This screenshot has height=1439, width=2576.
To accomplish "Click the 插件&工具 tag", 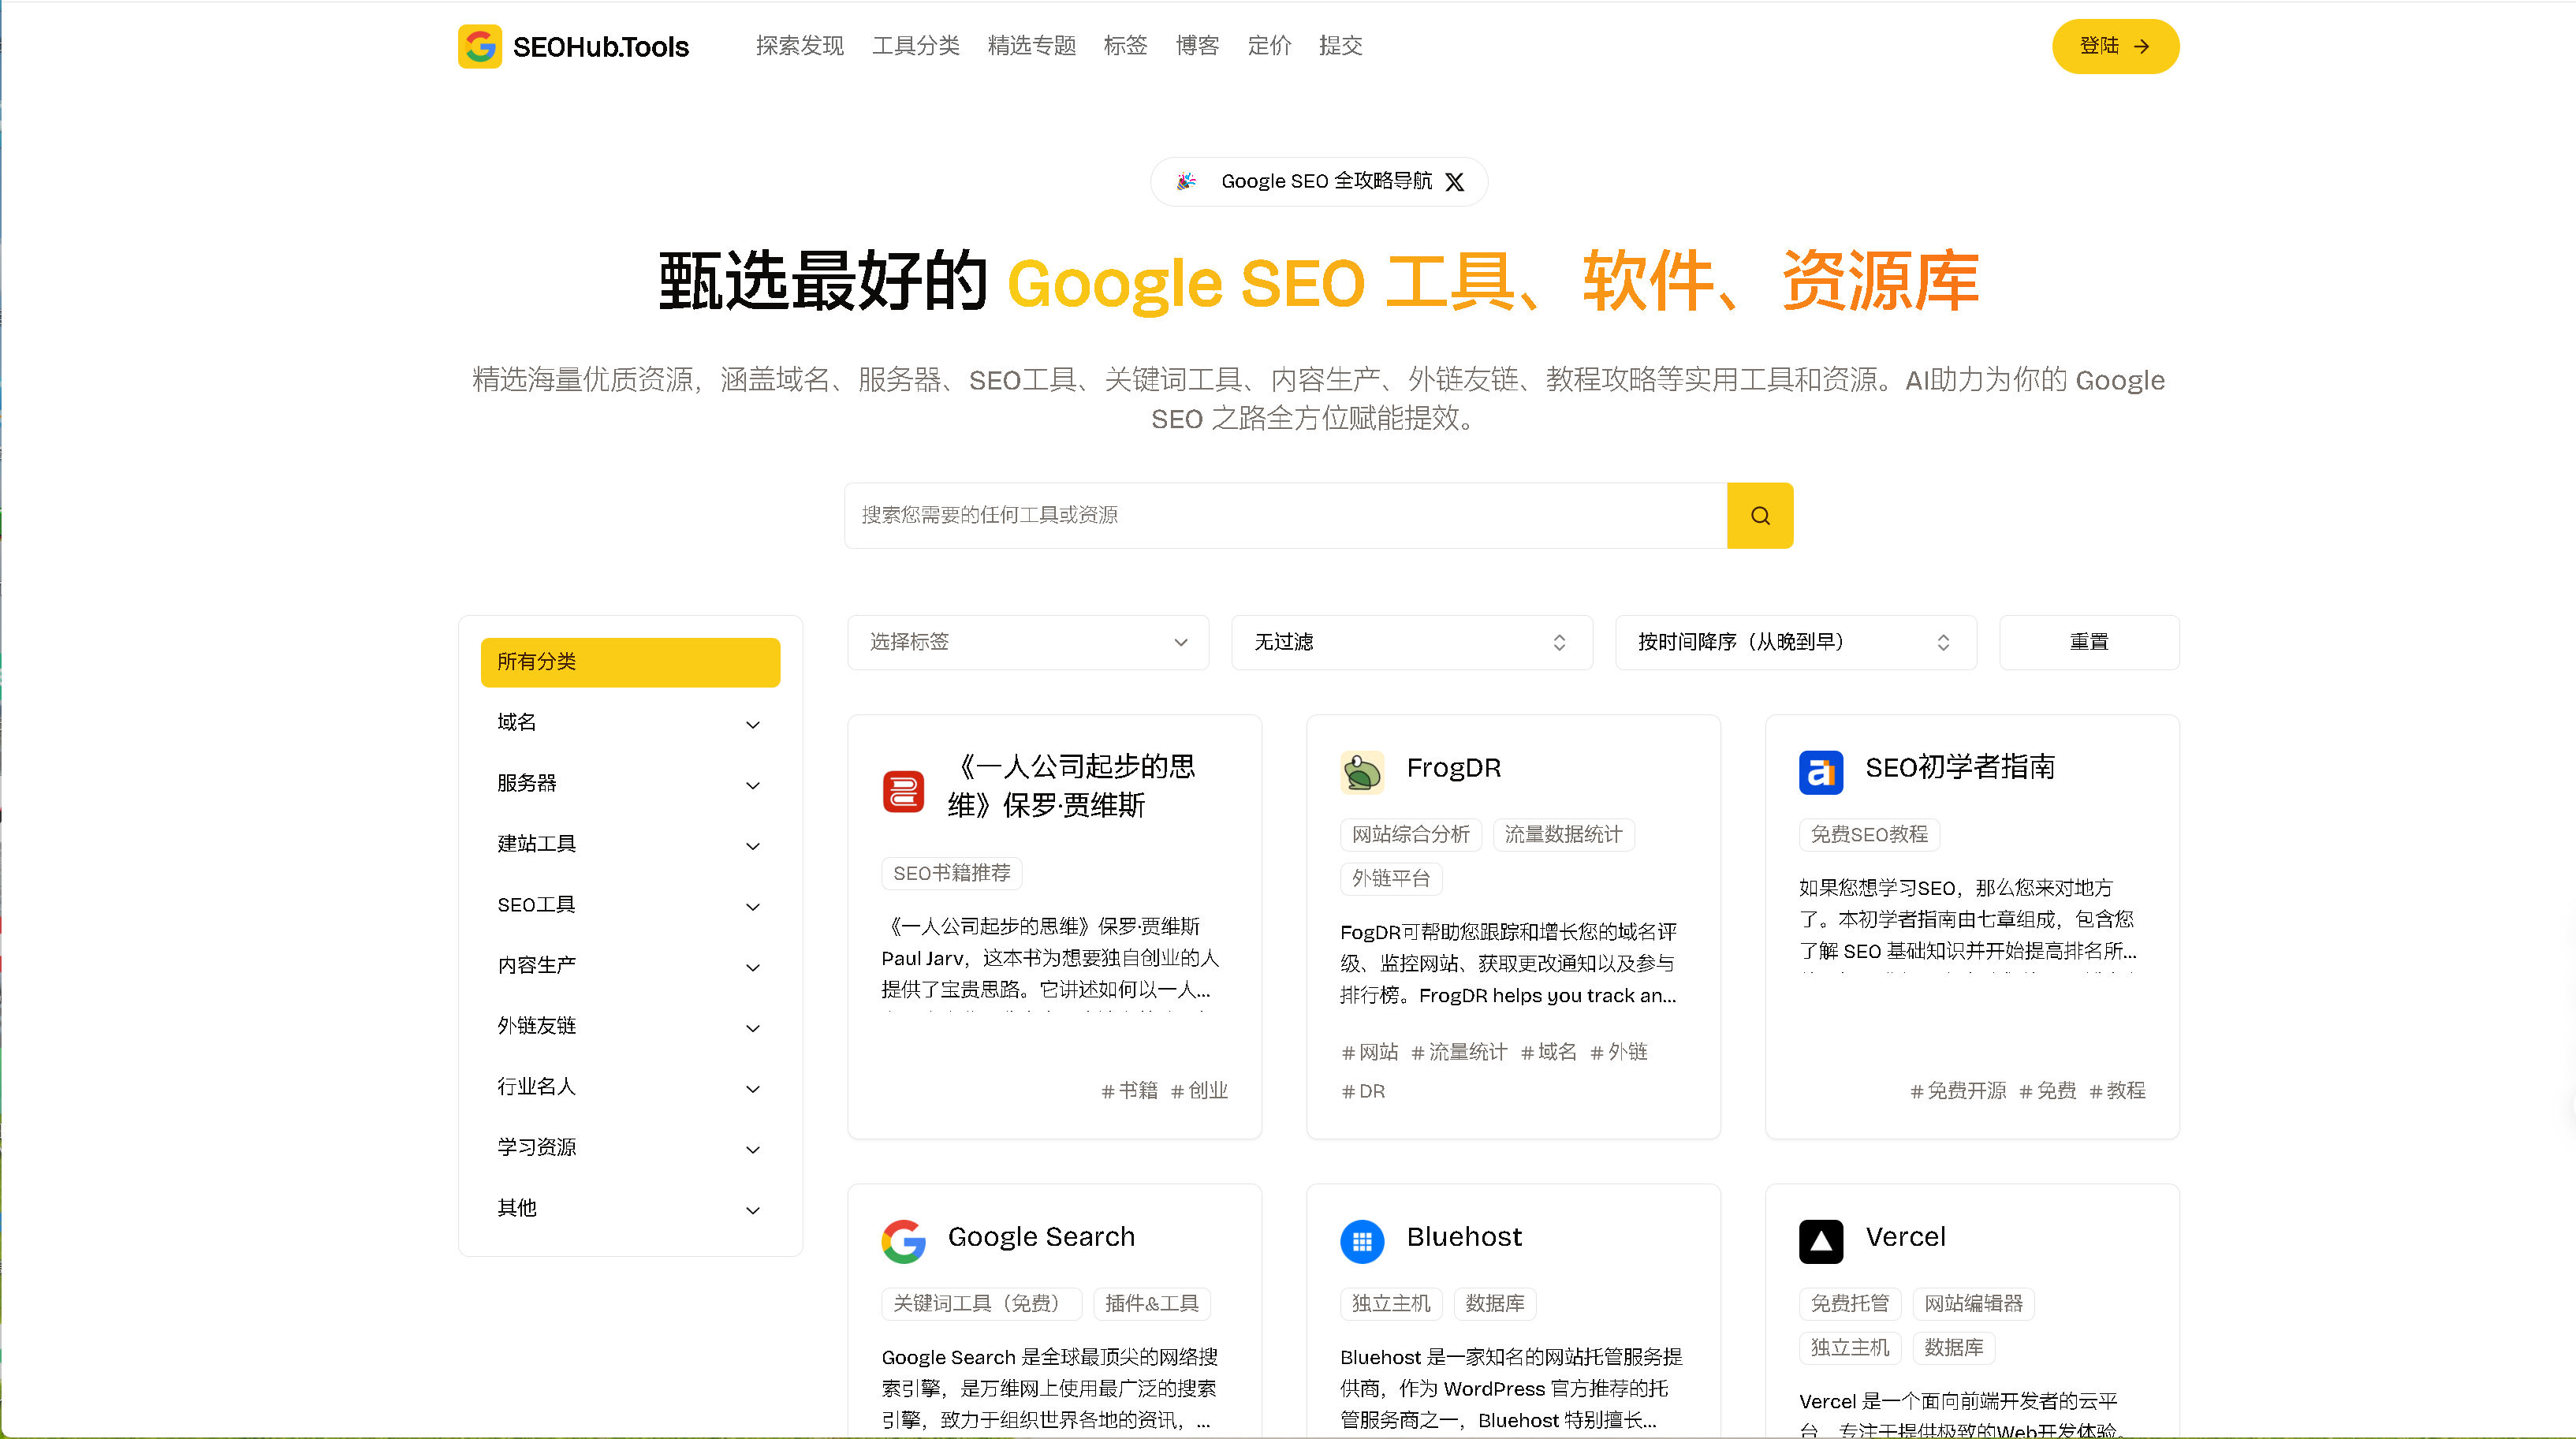I will tap(1151, 1303).
